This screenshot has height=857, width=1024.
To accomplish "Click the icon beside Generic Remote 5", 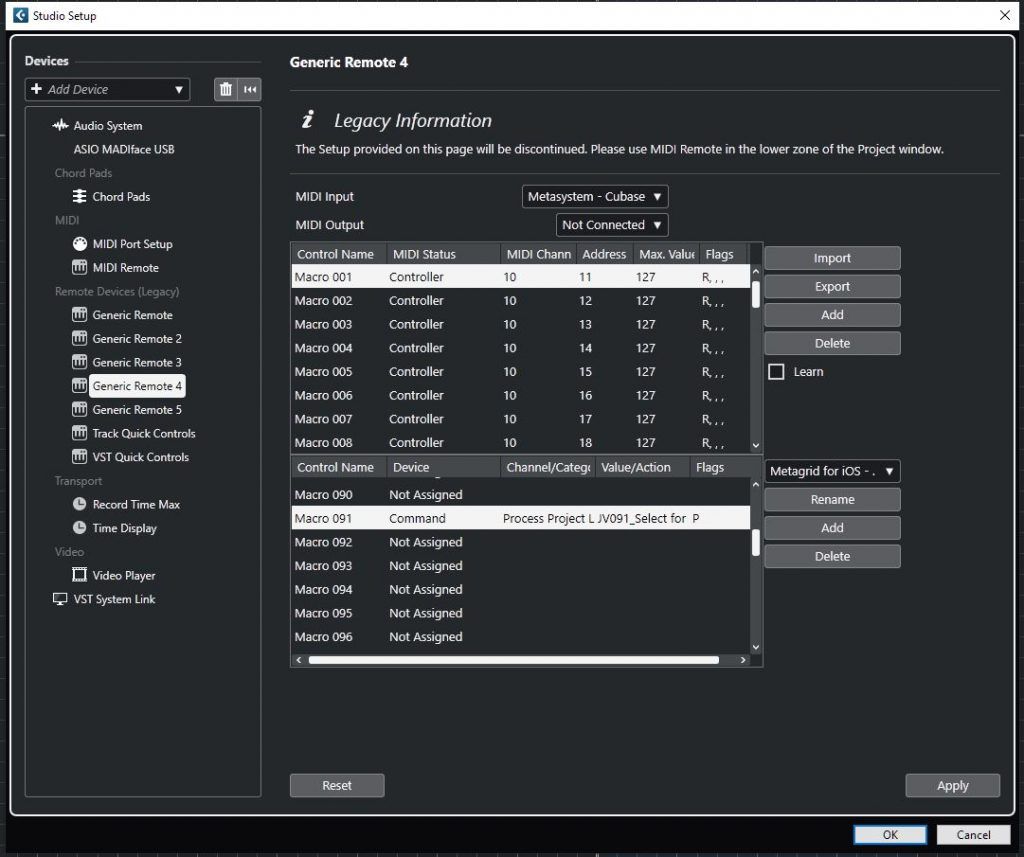I will (80, 410).
